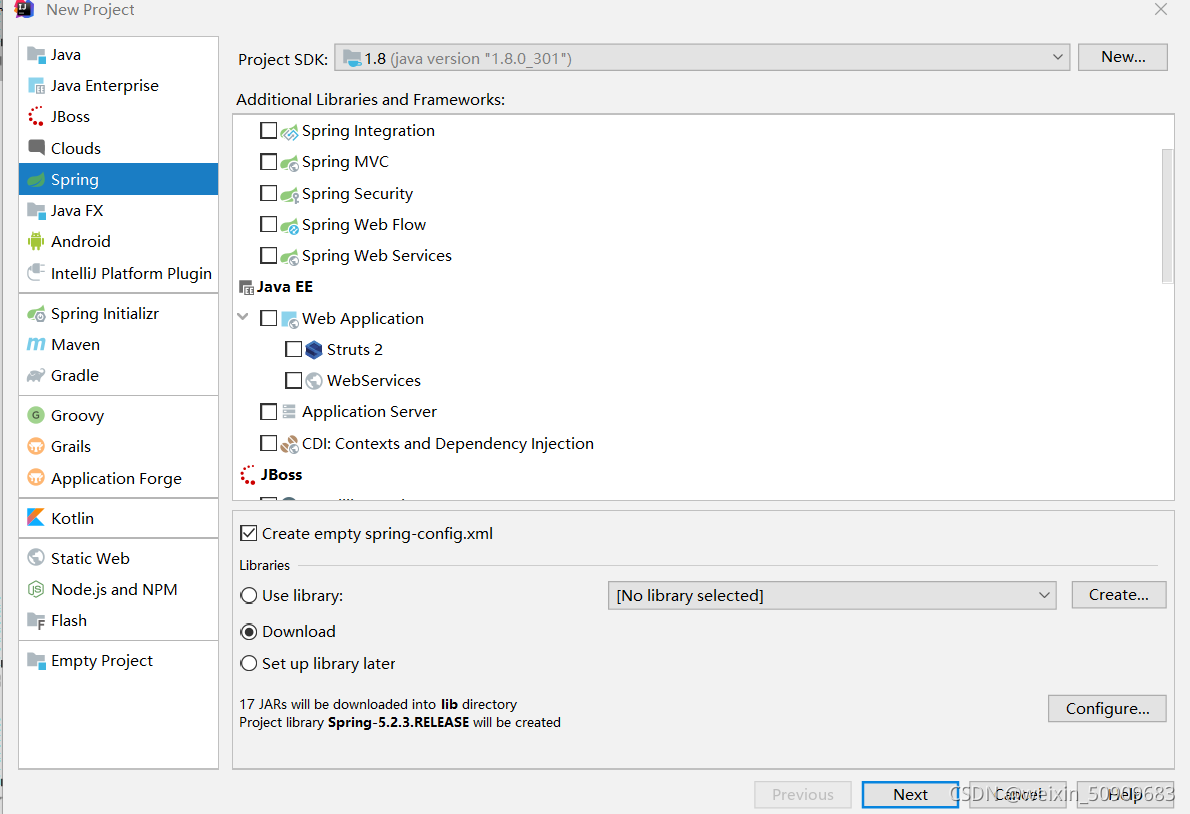Click the JBoss red dotted icon in sidebar

pos(36,117)
